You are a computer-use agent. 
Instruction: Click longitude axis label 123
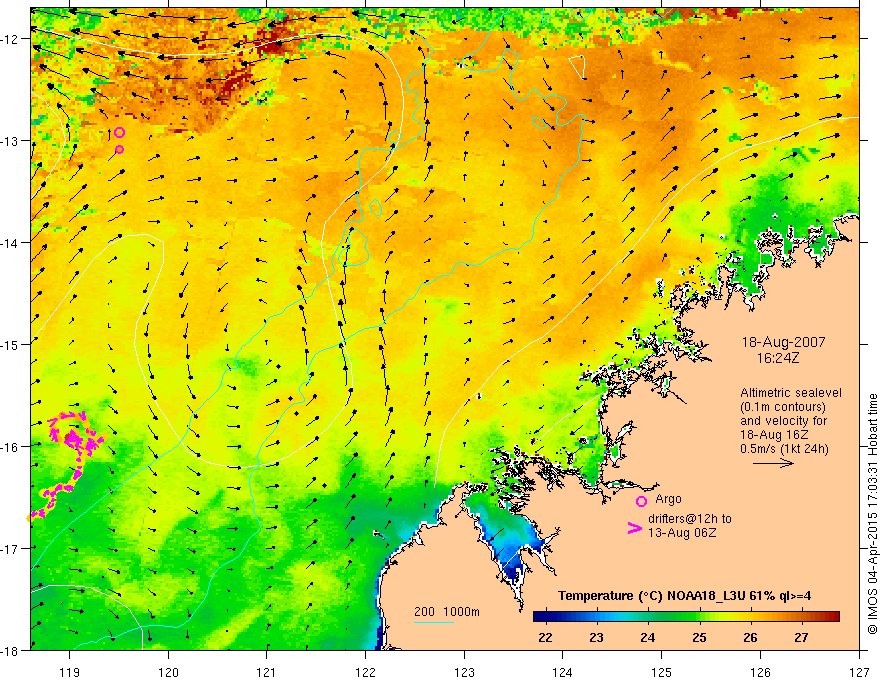[x=464, y=672]
